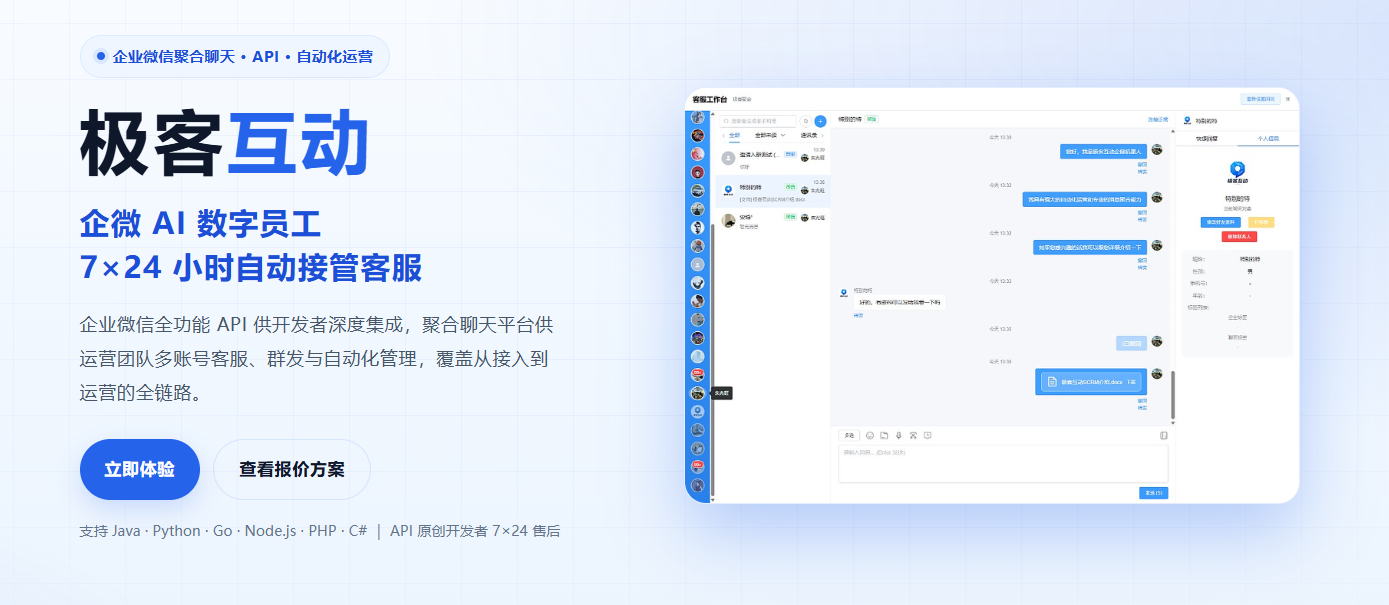The width and height of the screenshot is (1389, 605).
Task: Click the 立即体验 button
Action: click(140, 469)
